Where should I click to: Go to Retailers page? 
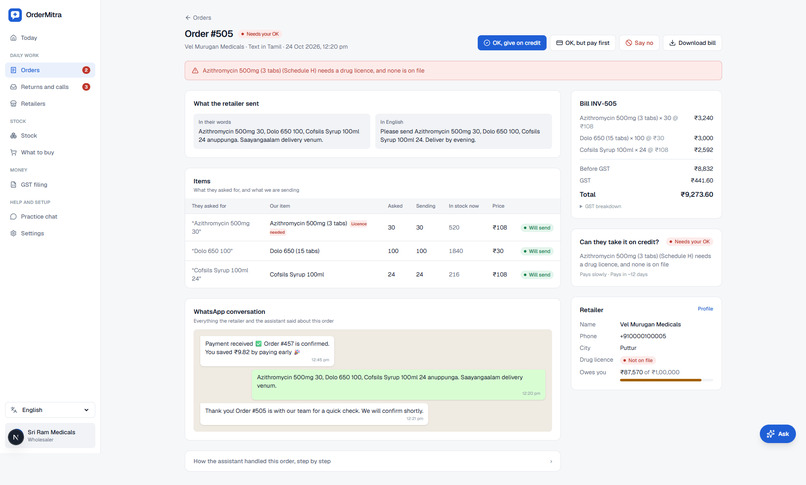[50, 104]
